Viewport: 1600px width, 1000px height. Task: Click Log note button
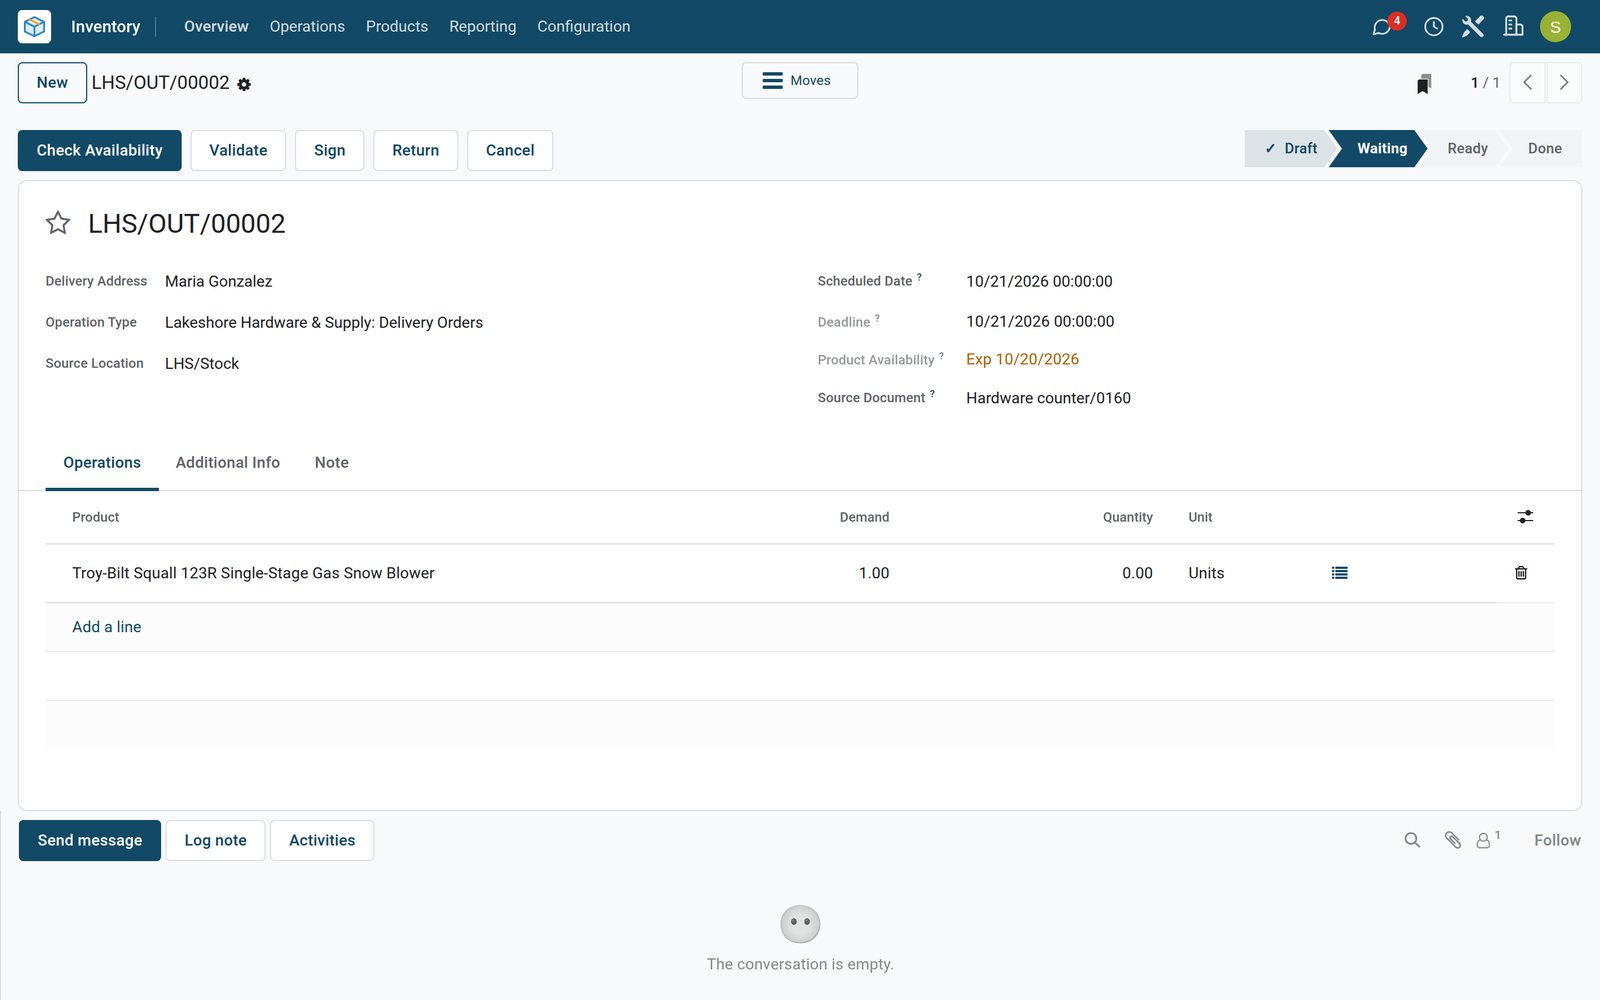click(x=215, y=840)
